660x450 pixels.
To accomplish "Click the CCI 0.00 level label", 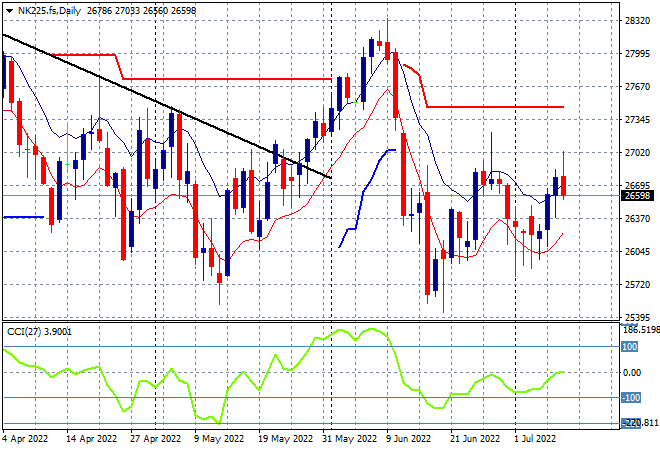I will click(x=632, y=373).
